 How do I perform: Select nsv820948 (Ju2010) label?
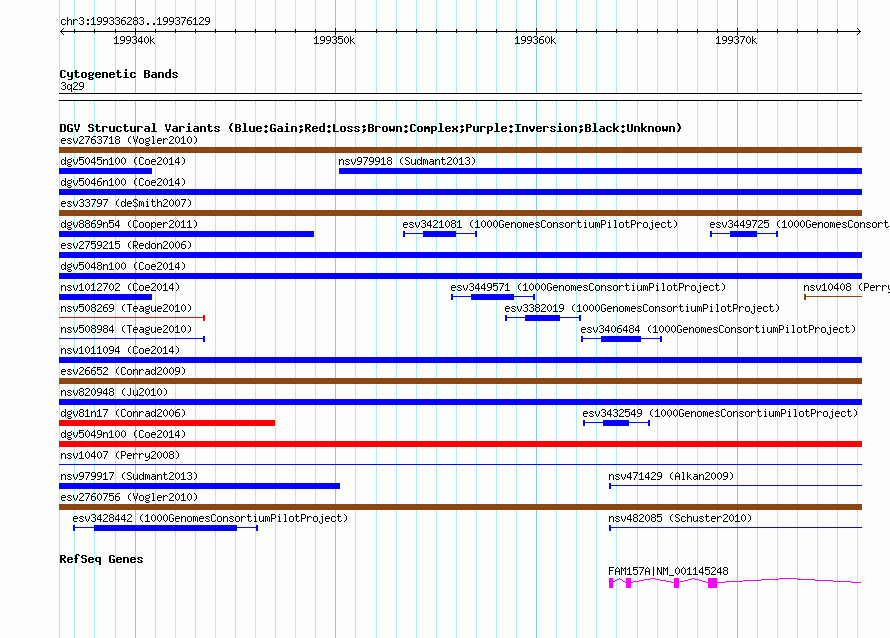tap(114, 392)
